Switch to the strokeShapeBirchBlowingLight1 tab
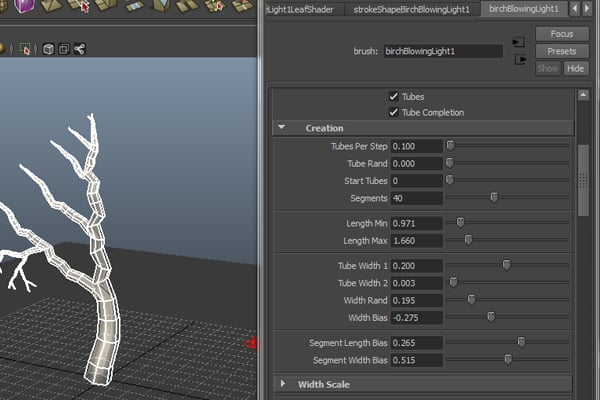This screenshot has width=600, height=400. pos(409,9)
